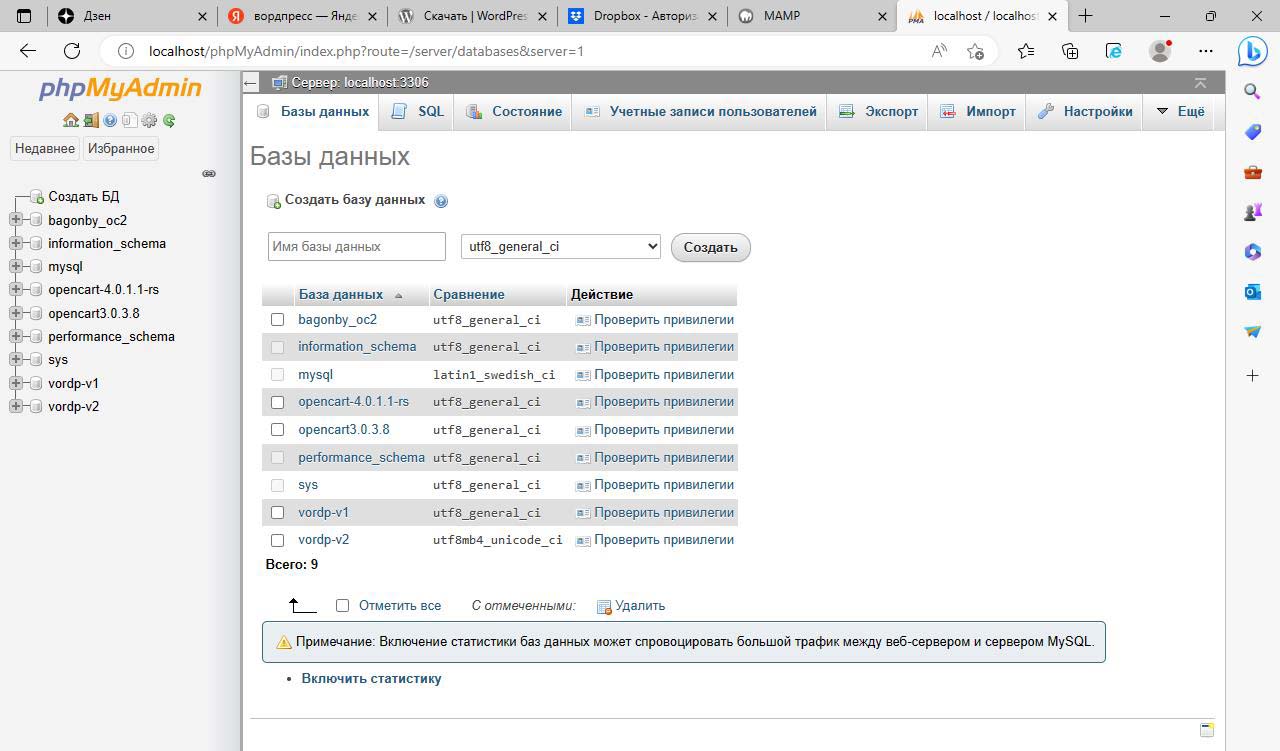Expand opencart3.0.3.8 in database tree

click(15, 313)
